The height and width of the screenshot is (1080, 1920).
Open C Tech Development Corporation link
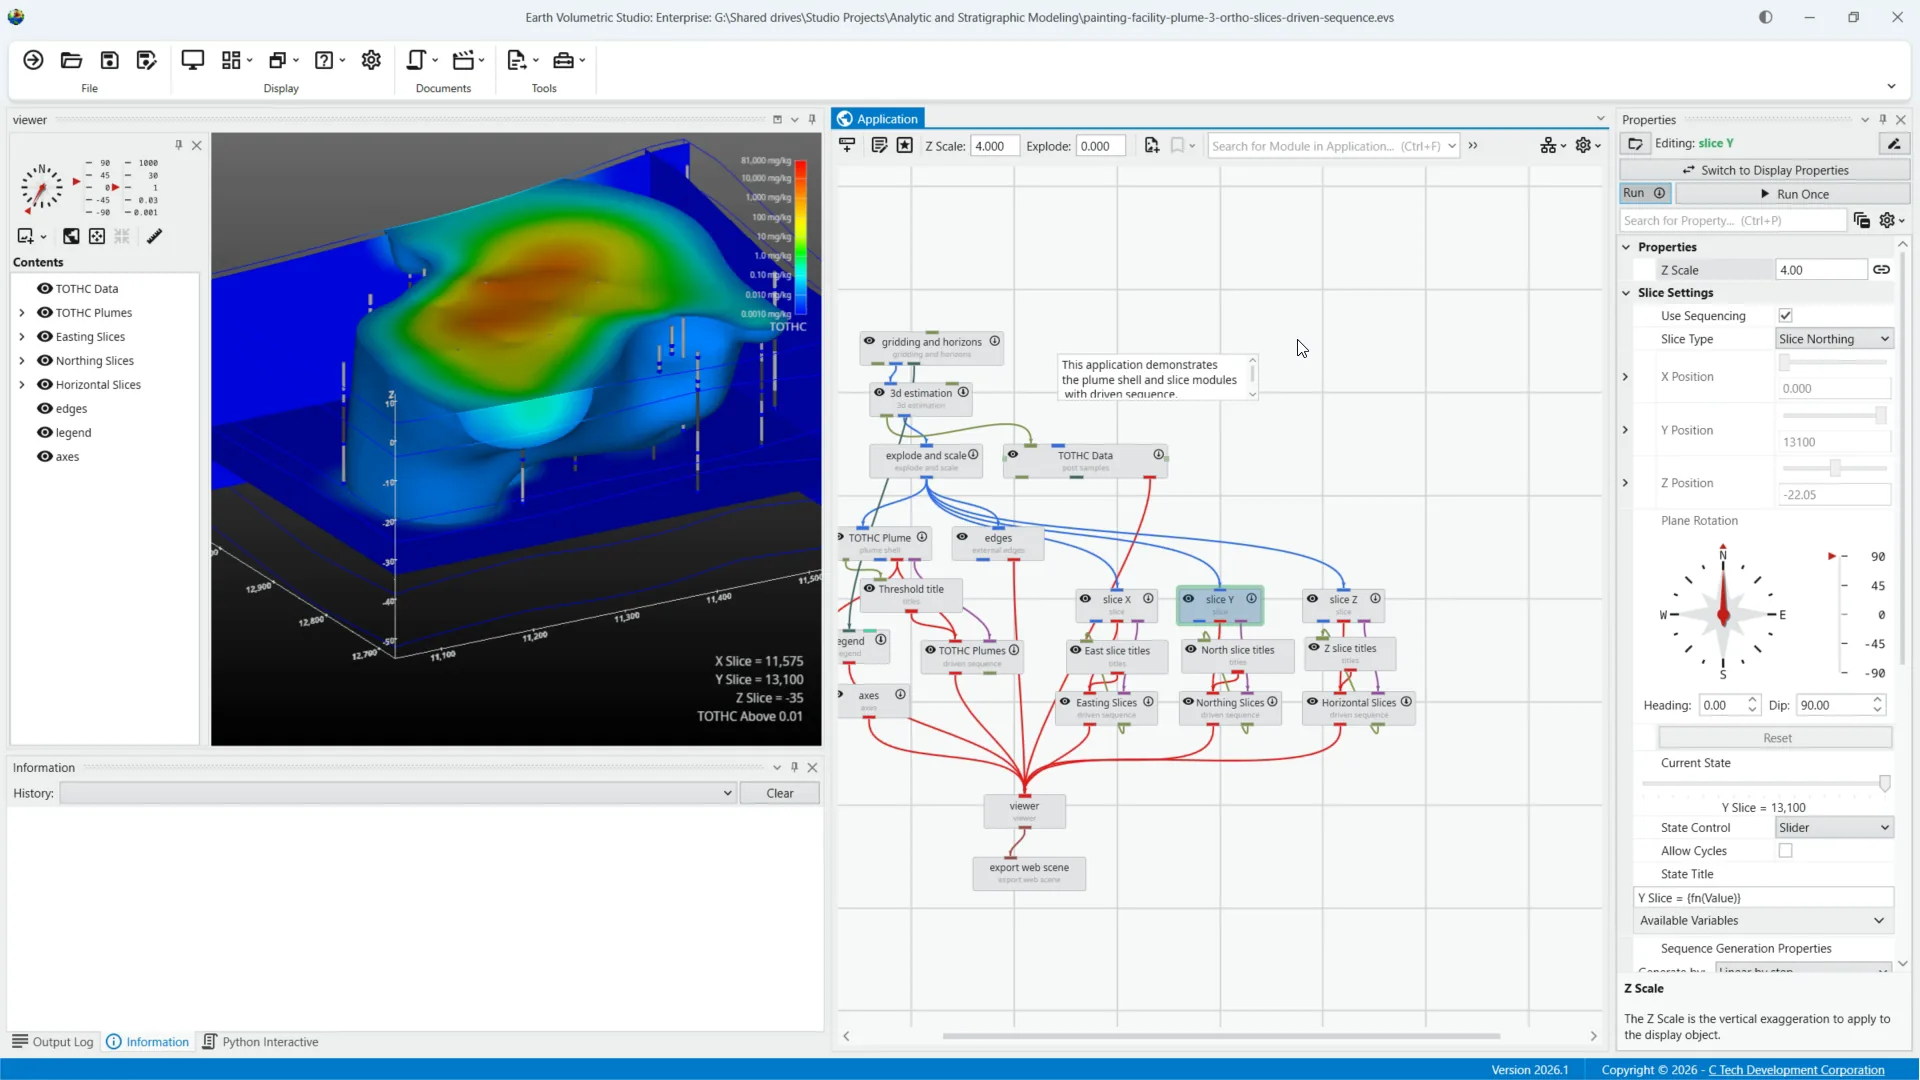[1796, 1070]
